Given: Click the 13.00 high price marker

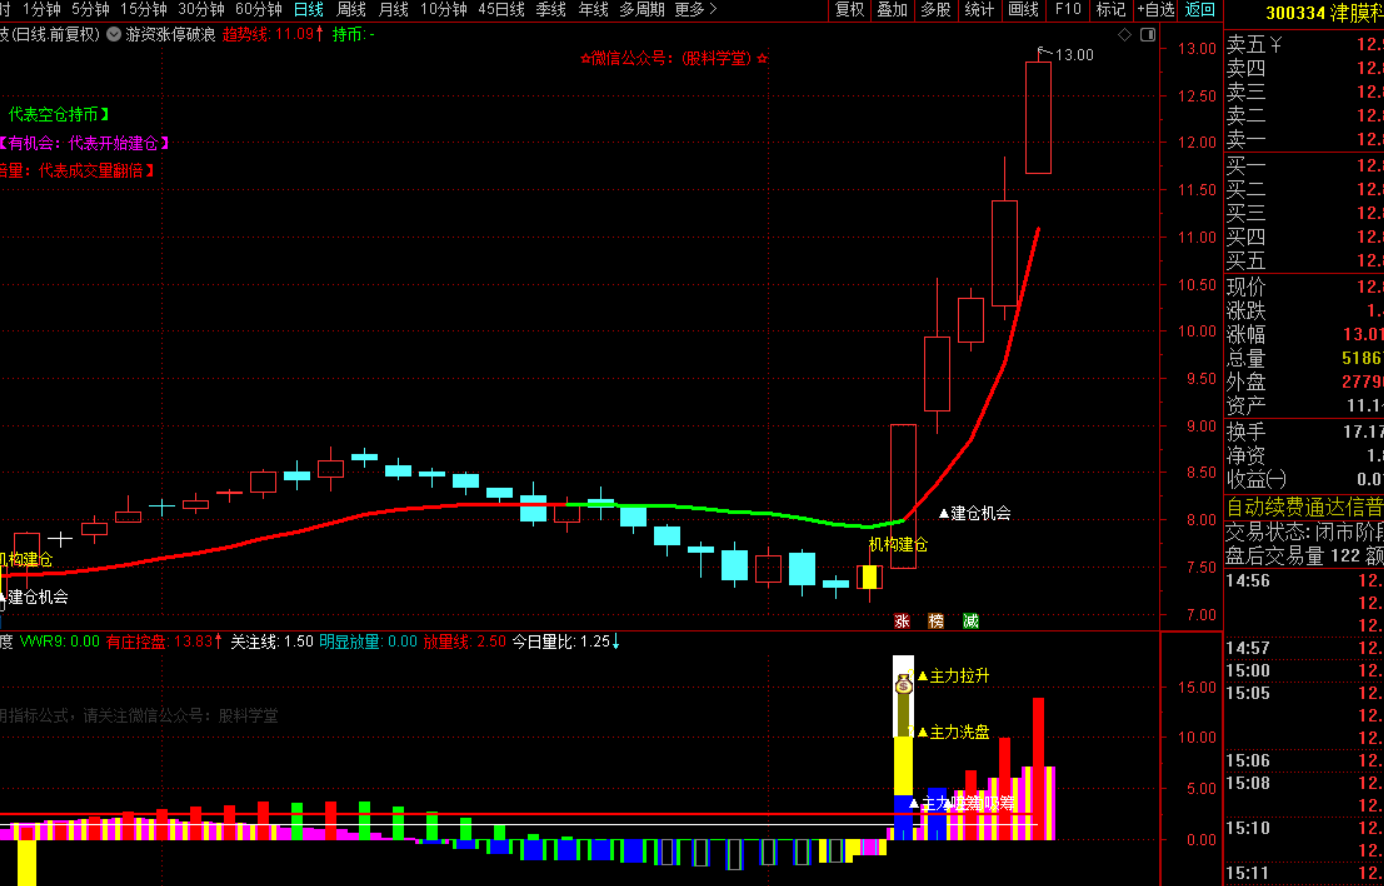Looking at the screenshot, I should 1074,55.
